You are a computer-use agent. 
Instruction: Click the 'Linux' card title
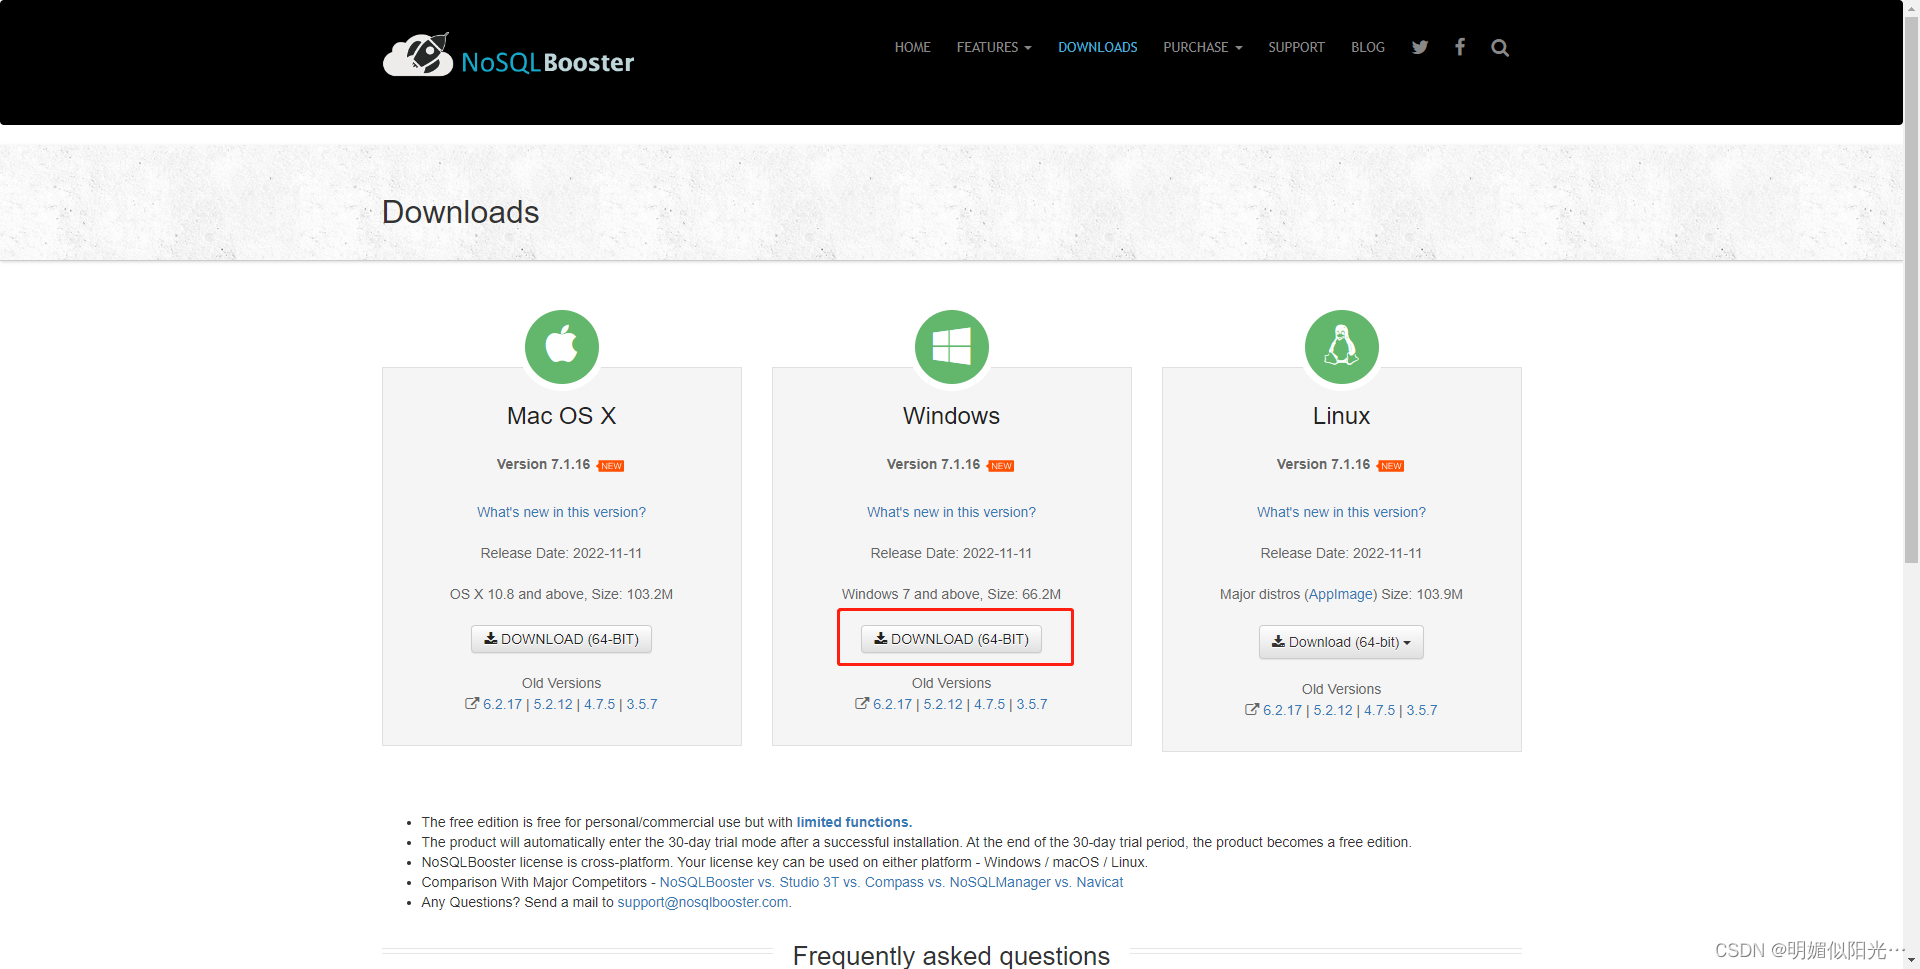click(x=1342, y=416)
